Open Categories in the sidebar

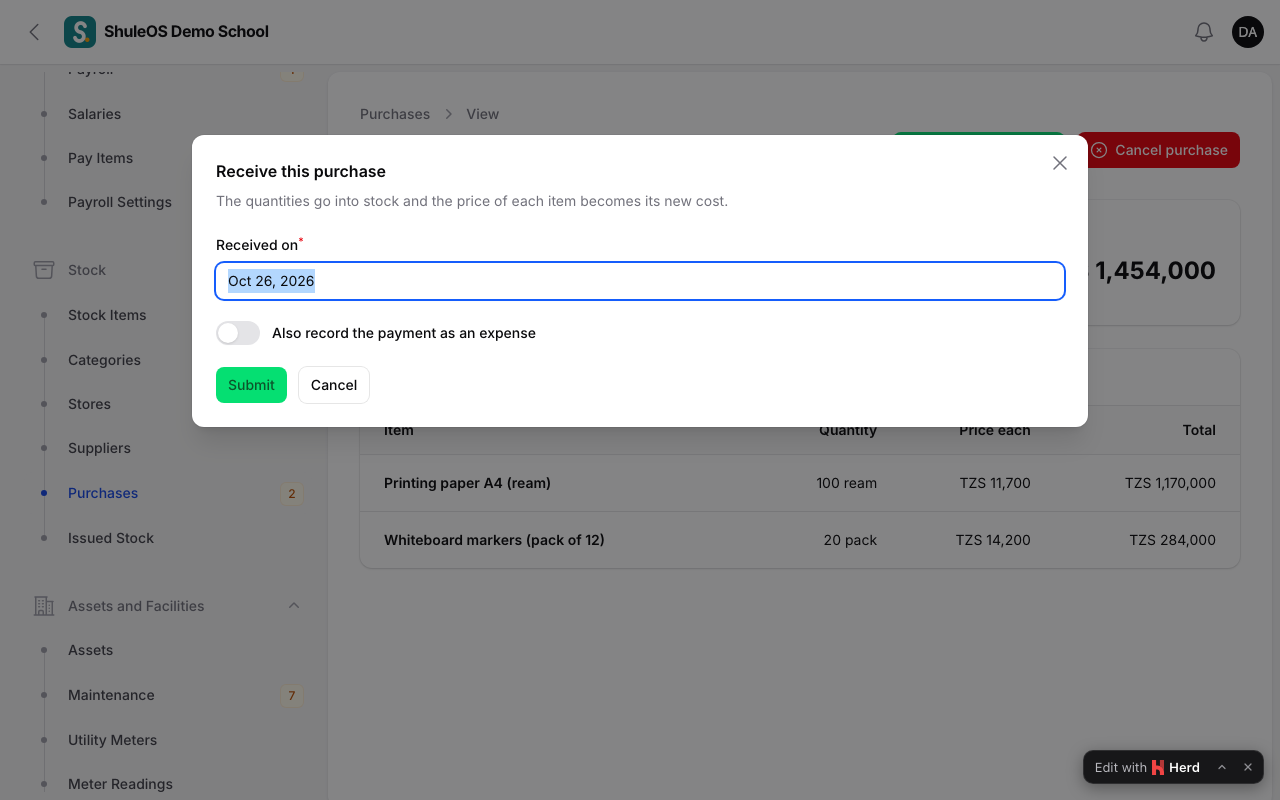104,360
